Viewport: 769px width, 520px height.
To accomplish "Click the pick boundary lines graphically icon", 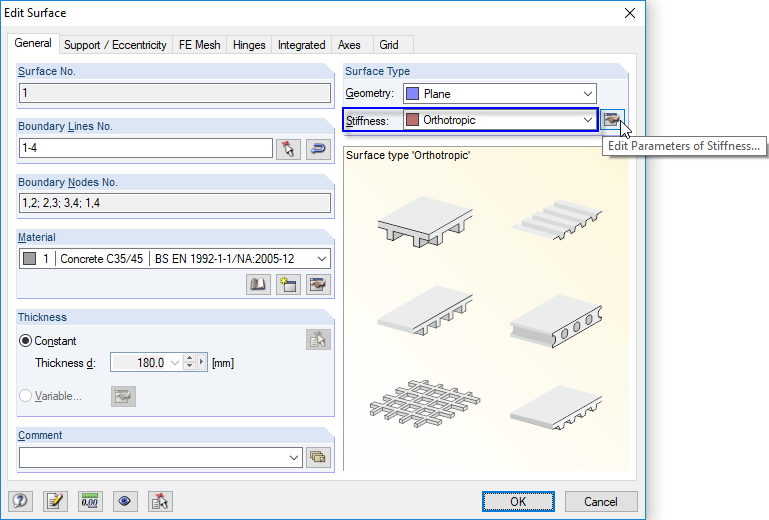I will point(288,149).
